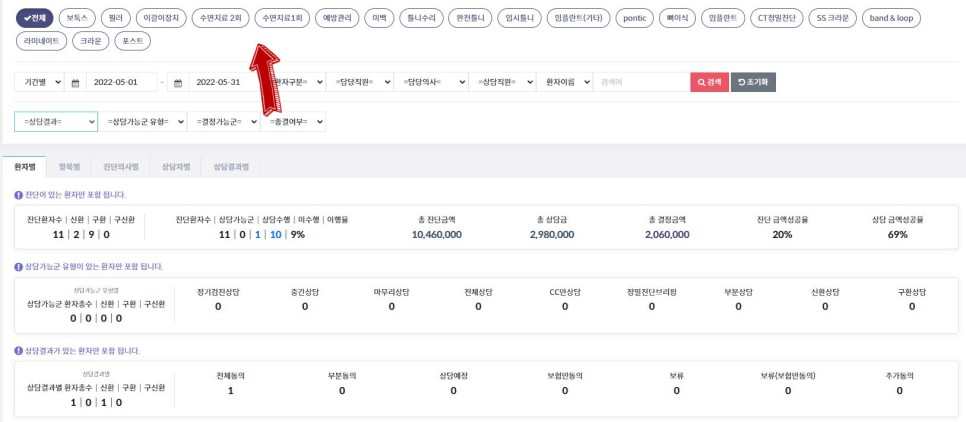Expand the =상담결과= dropdown
This screenshot has height=422, width=966.
click(x=56, y=121)
